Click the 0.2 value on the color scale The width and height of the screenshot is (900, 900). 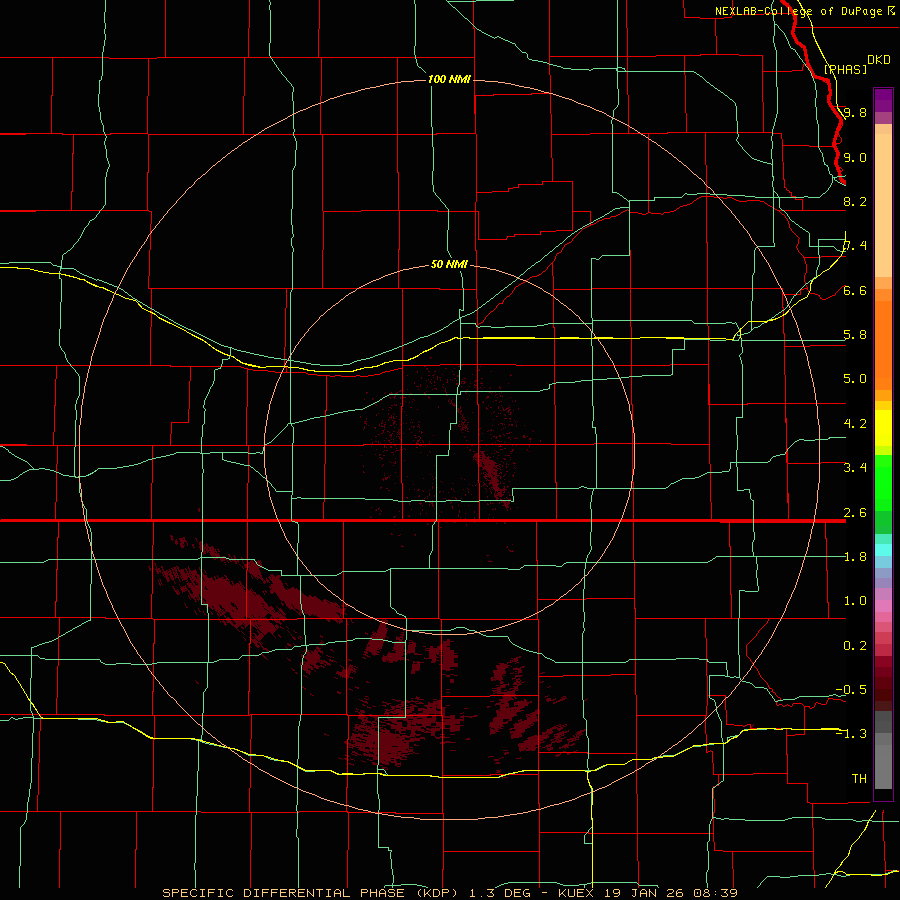point(855,646)
